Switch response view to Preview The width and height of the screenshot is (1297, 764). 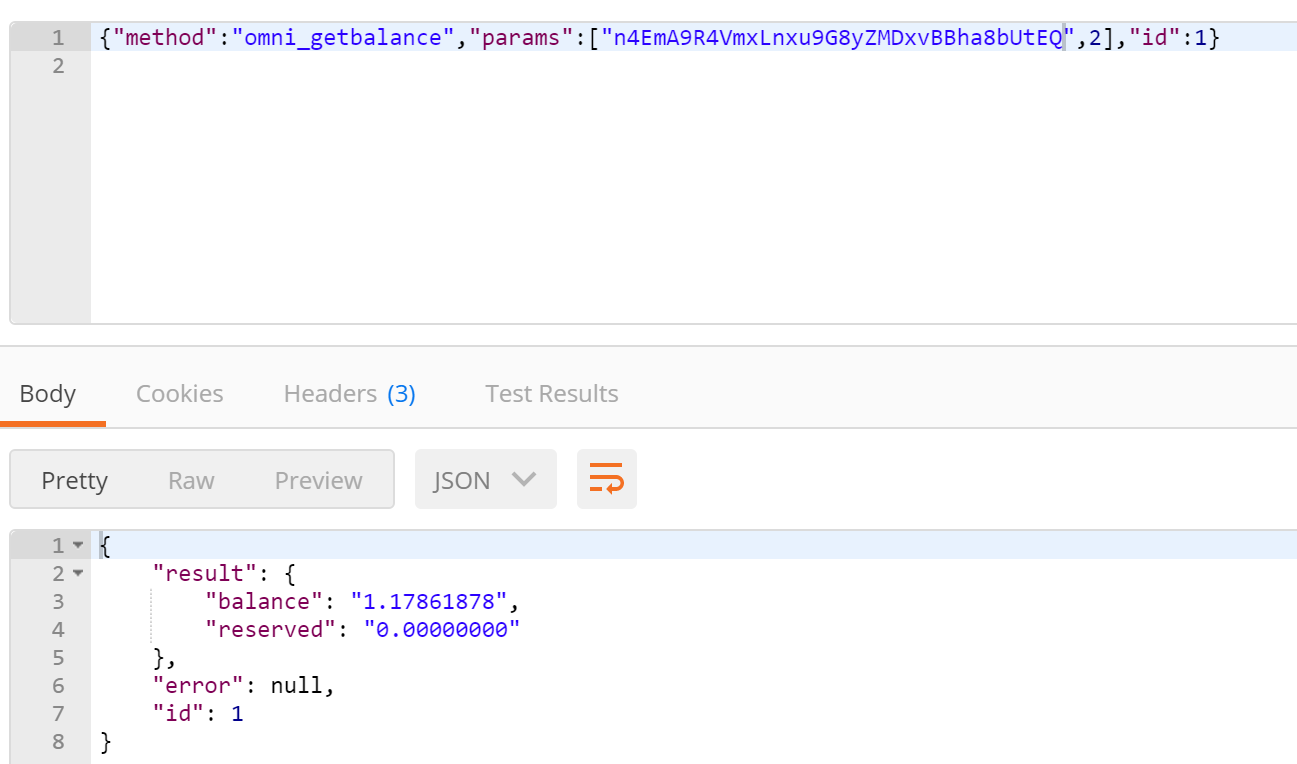pyautogui.click(x=317, y=479)
